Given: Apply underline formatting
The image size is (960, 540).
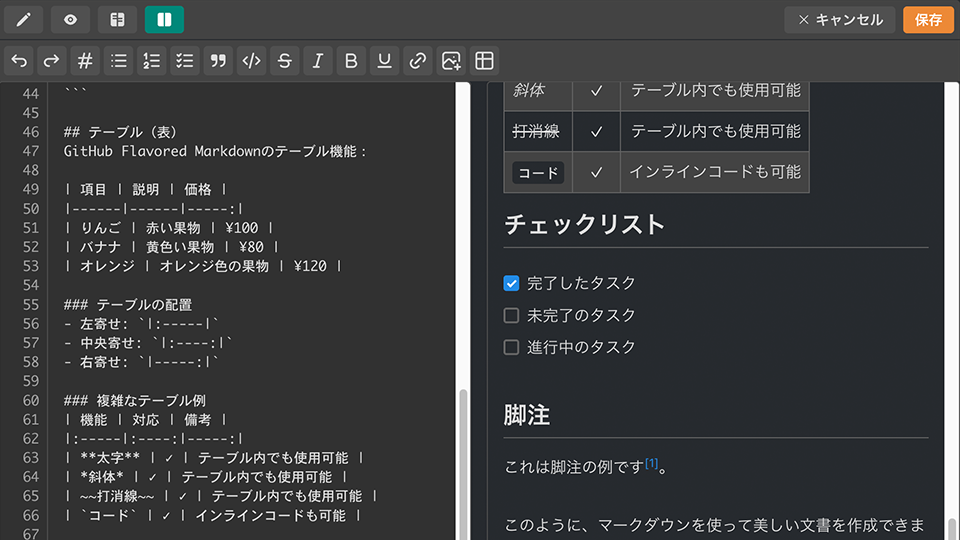Looking at the screenshot, I should click(384, 61).
